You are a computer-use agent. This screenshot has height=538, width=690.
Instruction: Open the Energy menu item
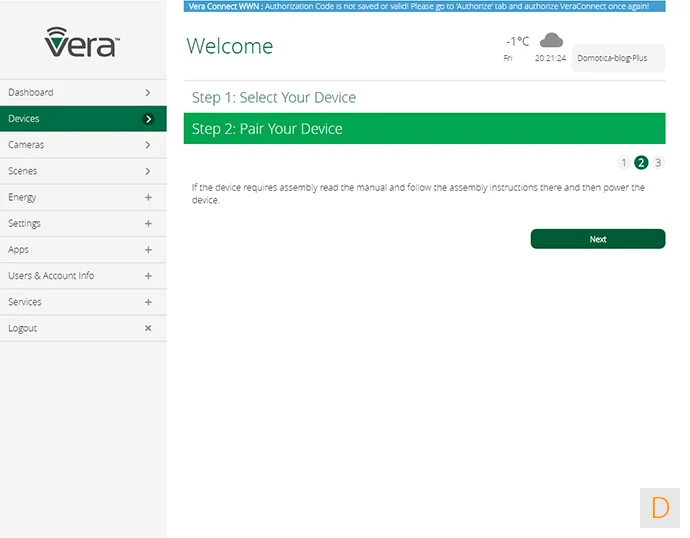point(83,197)
